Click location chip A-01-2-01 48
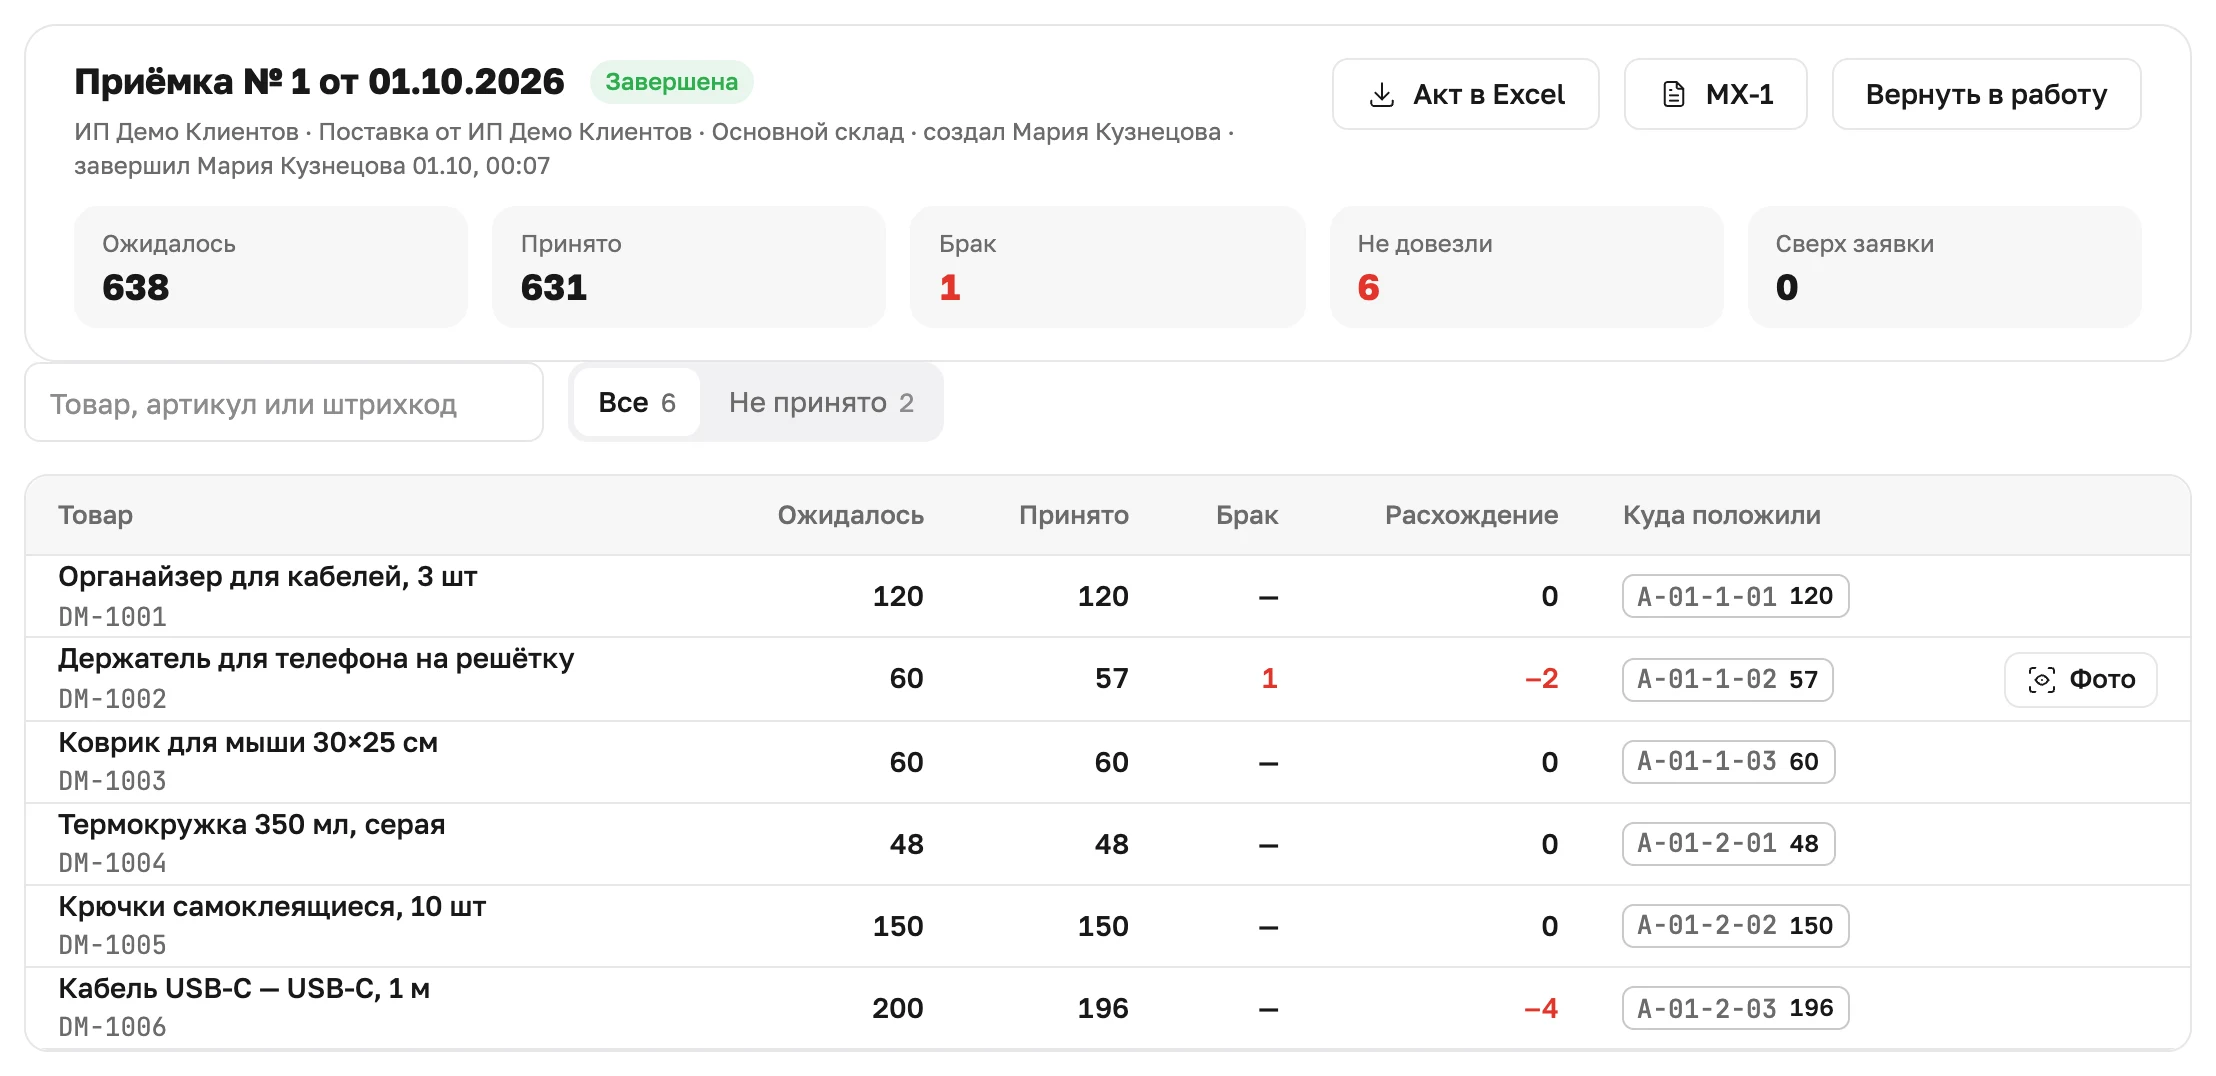 coord(1728,844)
